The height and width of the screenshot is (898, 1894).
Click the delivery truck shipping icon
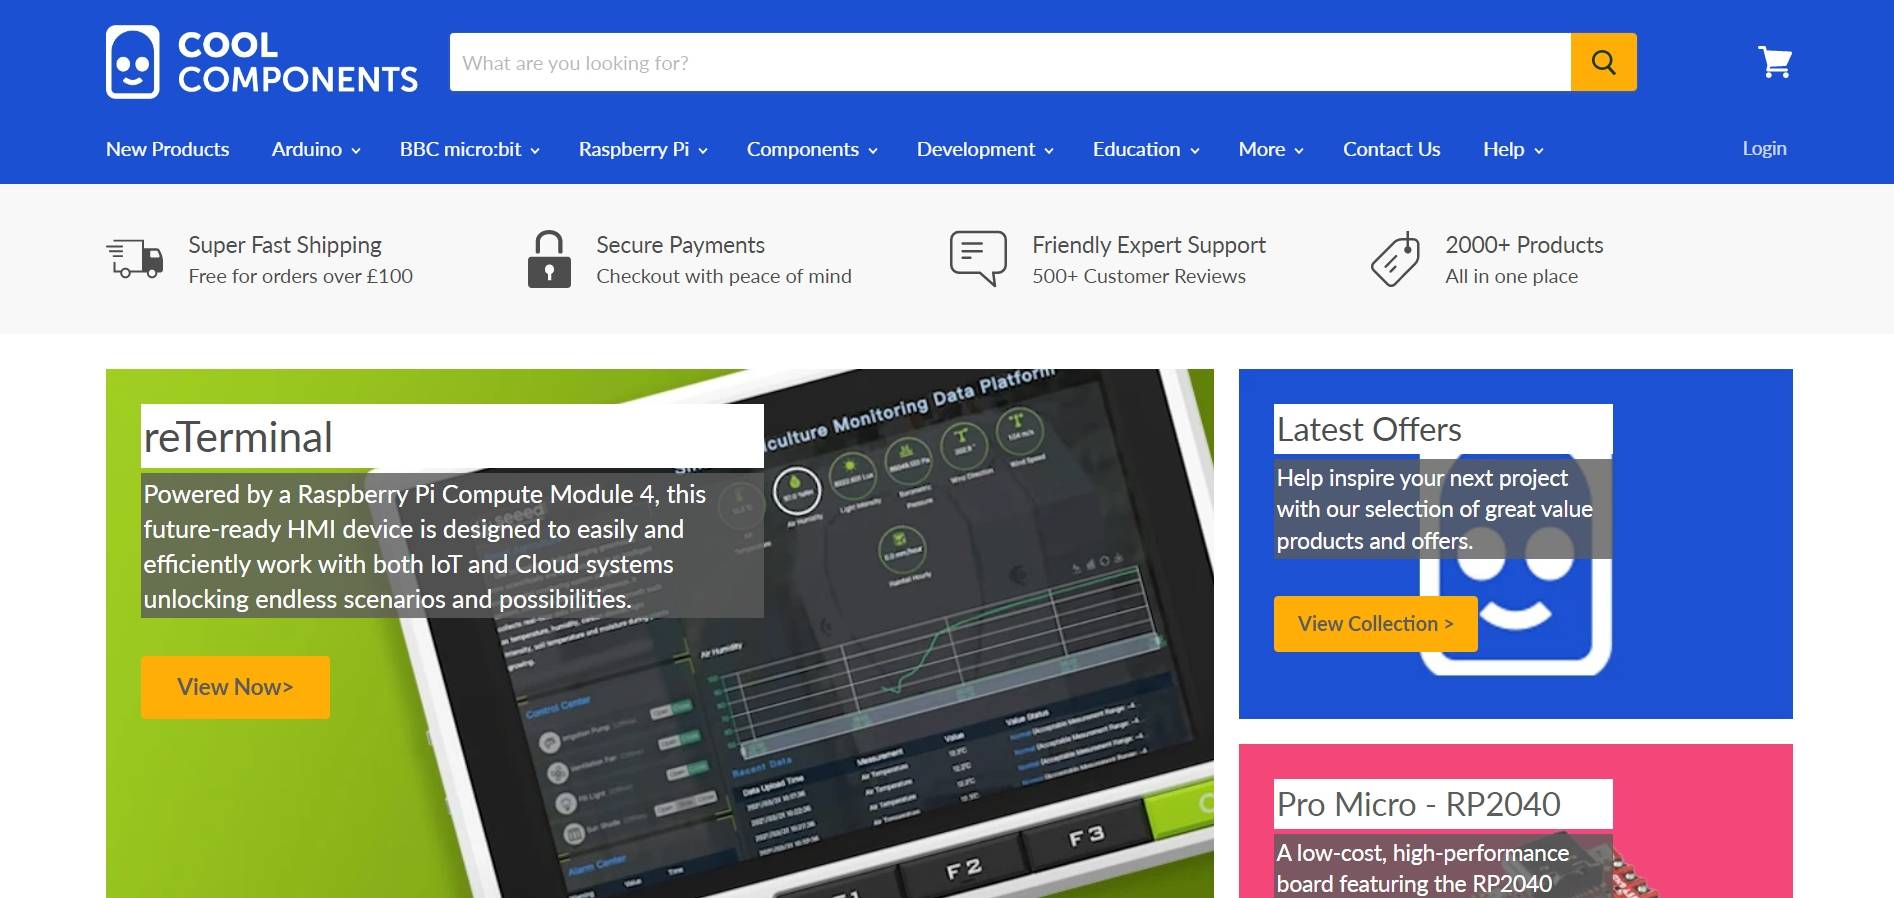click(x=135, y=258)
